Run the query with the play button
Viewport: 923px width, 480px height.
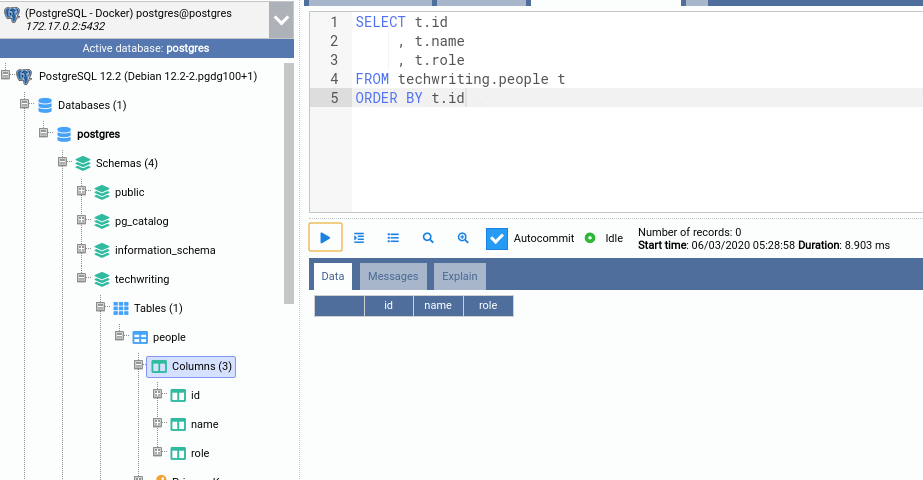325,238
